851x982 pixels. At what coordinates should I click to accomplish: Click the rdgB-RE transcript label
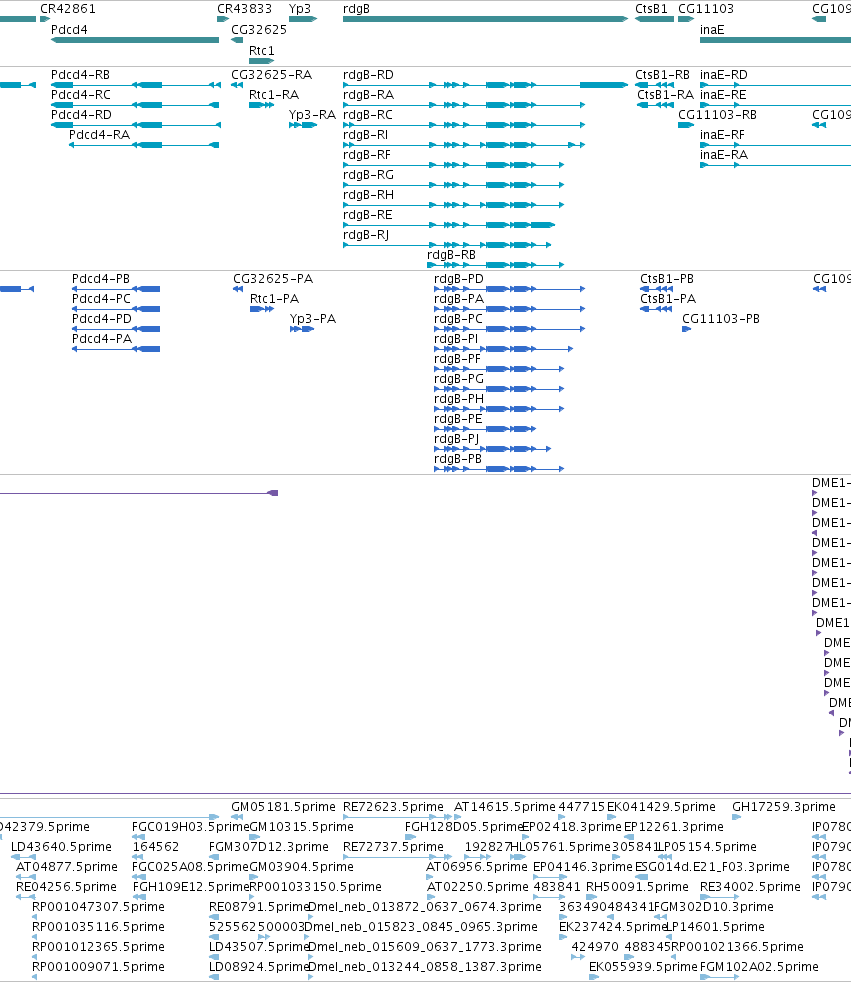(x=368, y=215)
